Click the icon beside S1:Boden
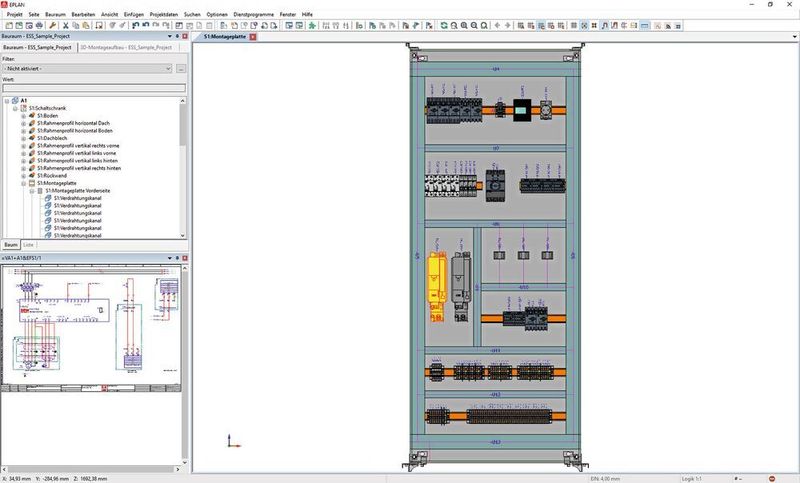 (x=32, y=116)
